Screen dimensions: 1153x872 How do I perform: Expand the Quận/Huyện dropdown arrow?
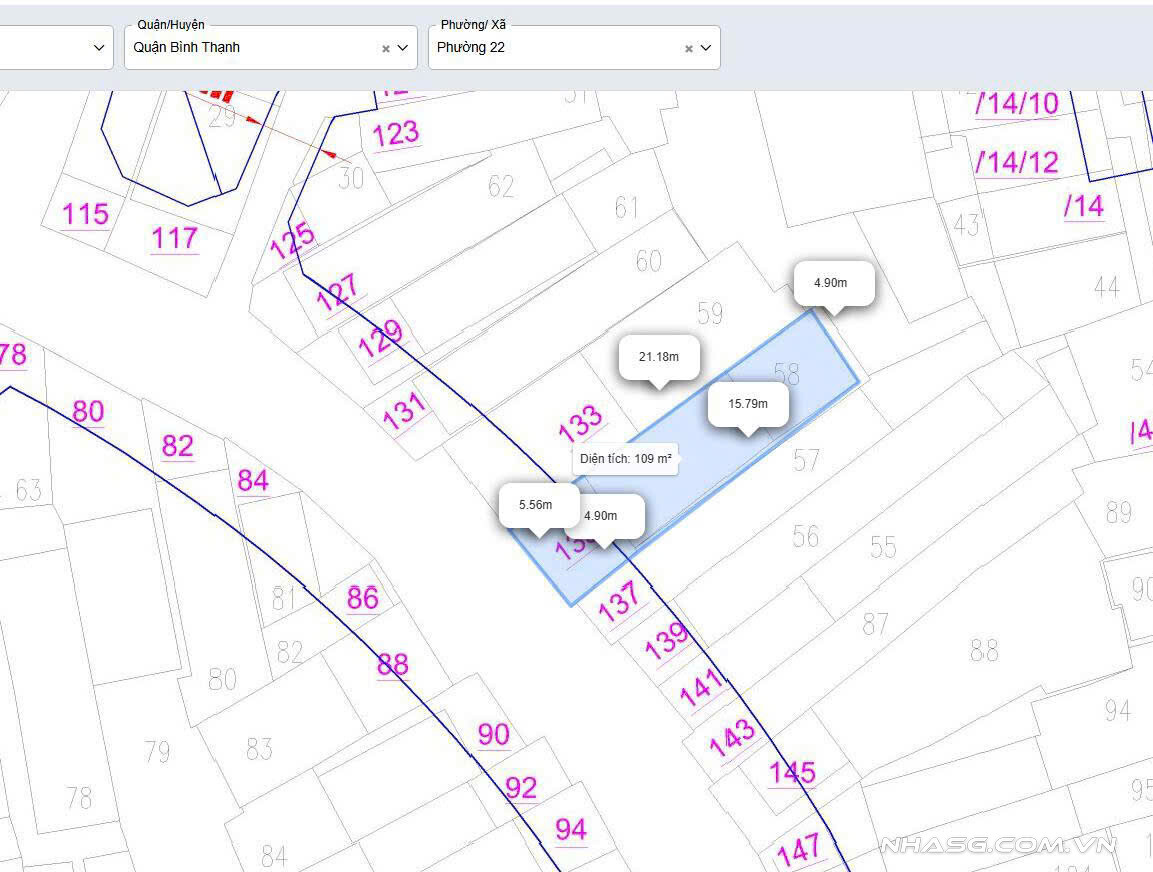click(x=403, y=48)
